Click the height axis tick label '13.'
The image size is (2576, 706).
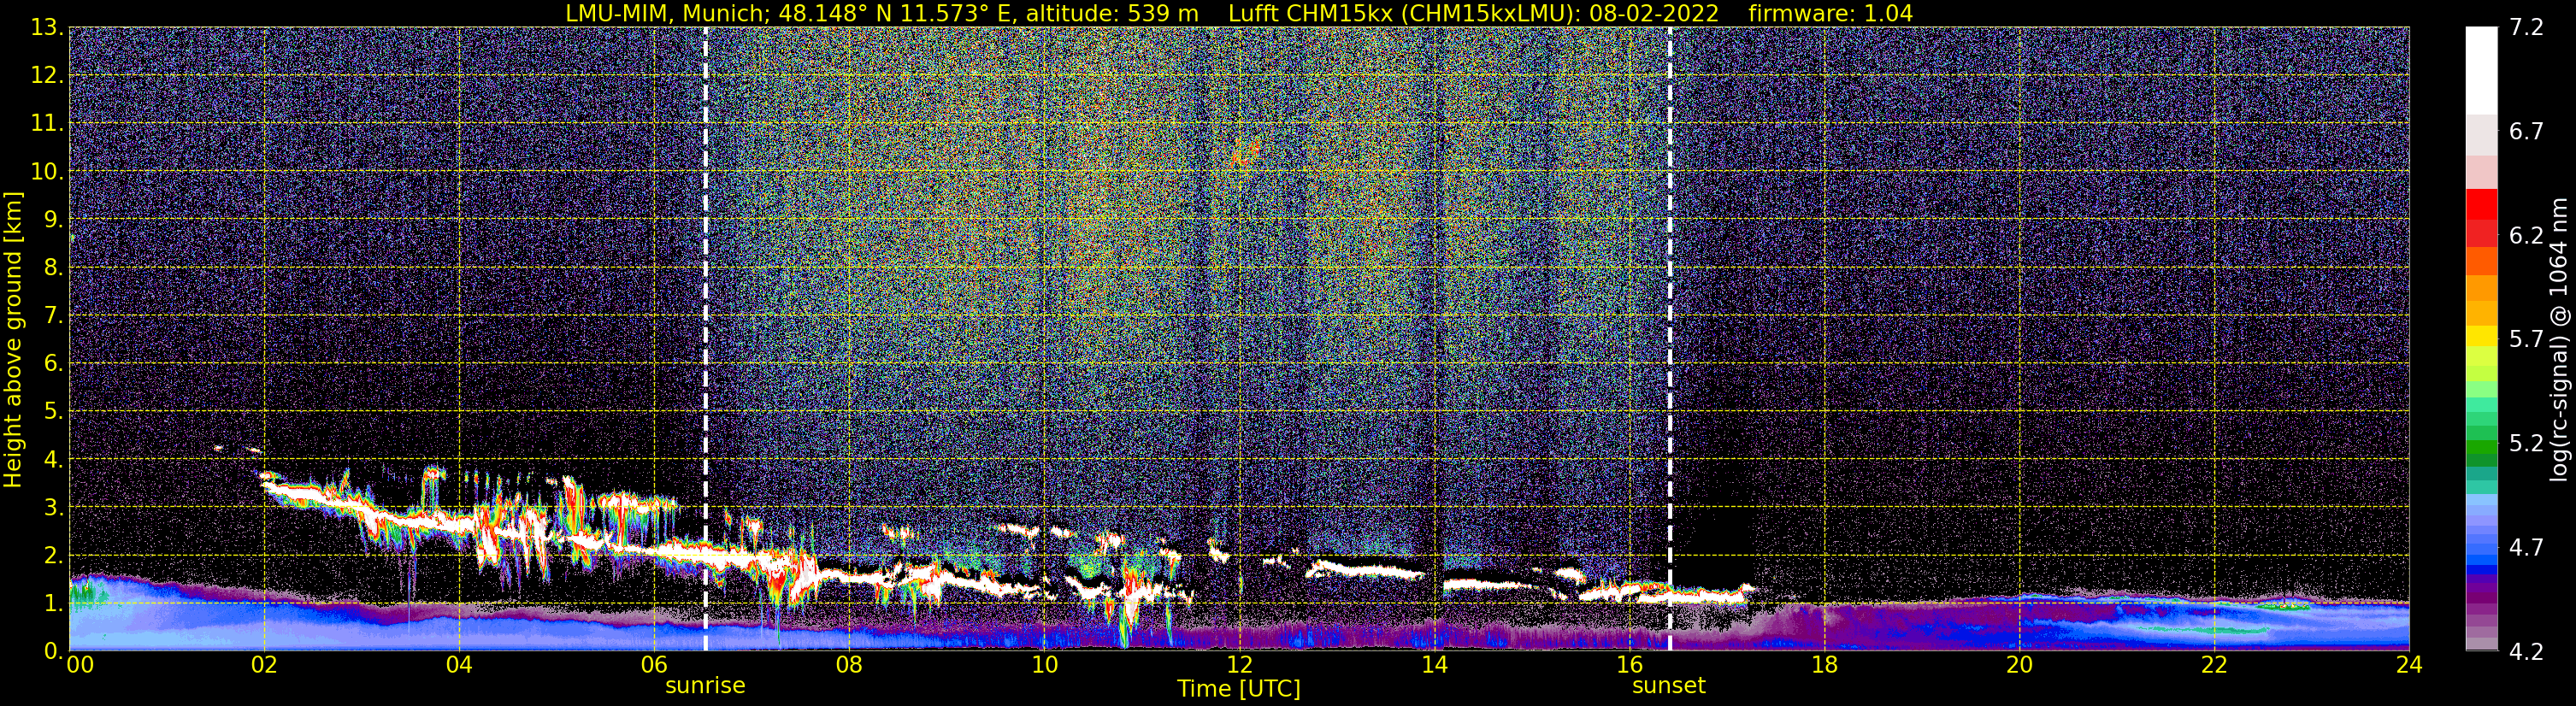tap(47, 28)
